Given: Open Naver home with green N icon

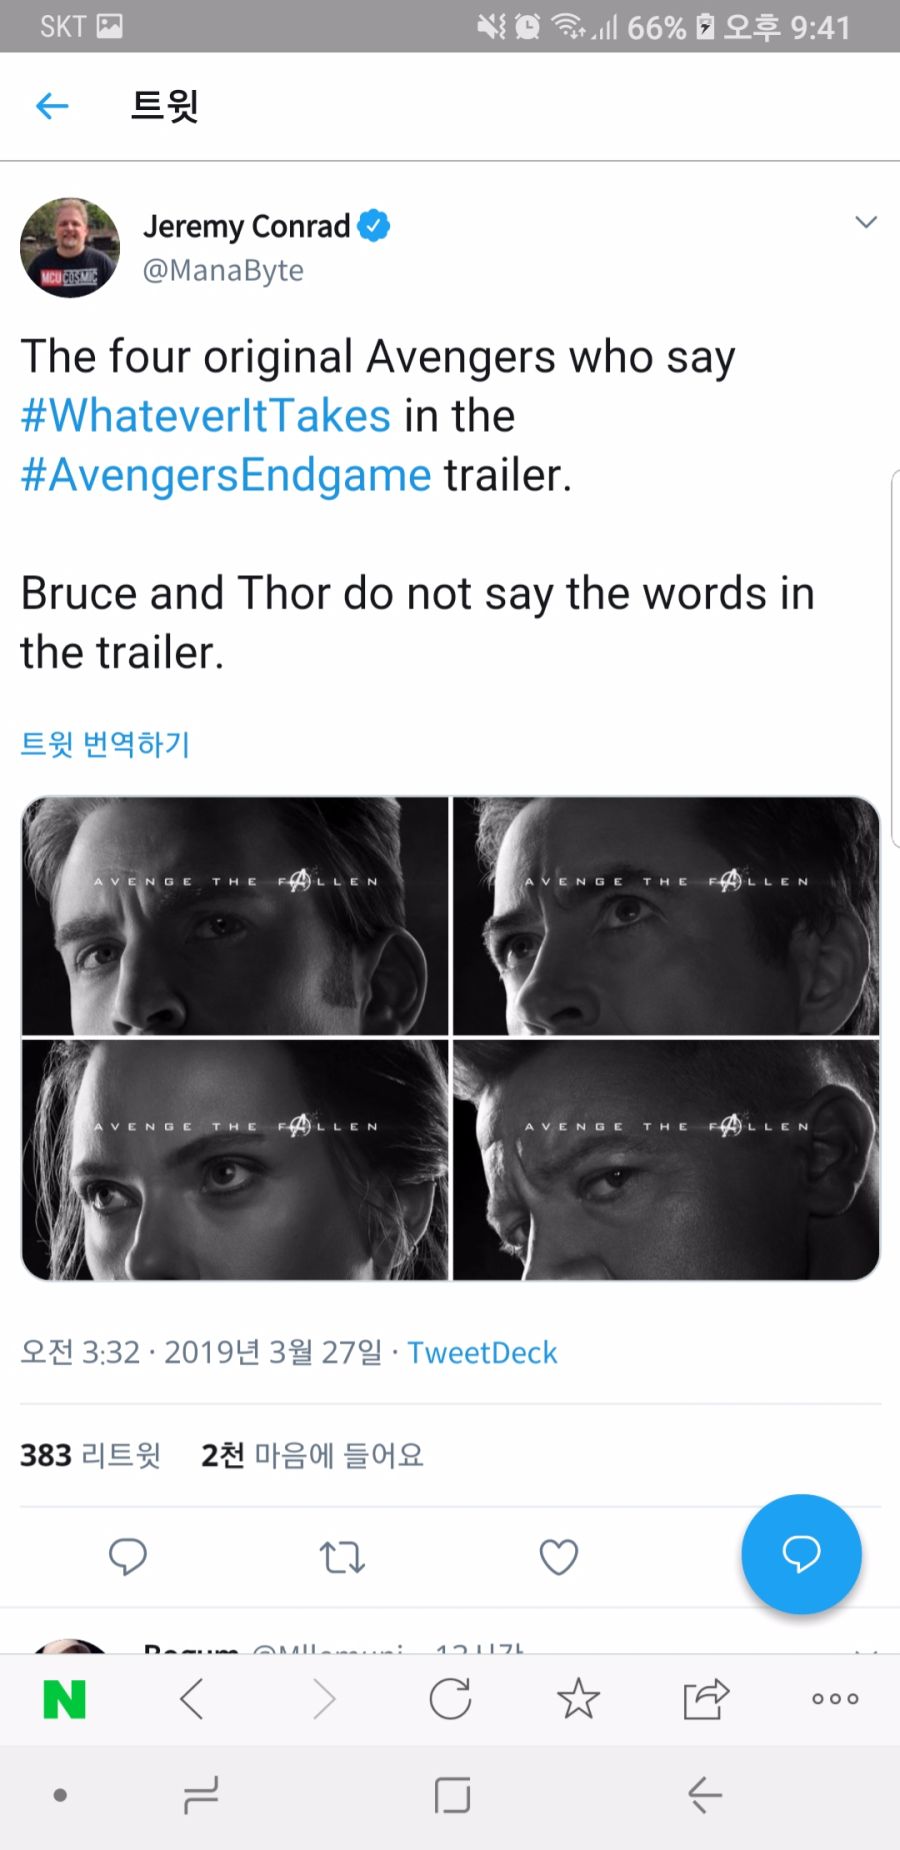Looking at the screenshot, I should [65, 1699].
